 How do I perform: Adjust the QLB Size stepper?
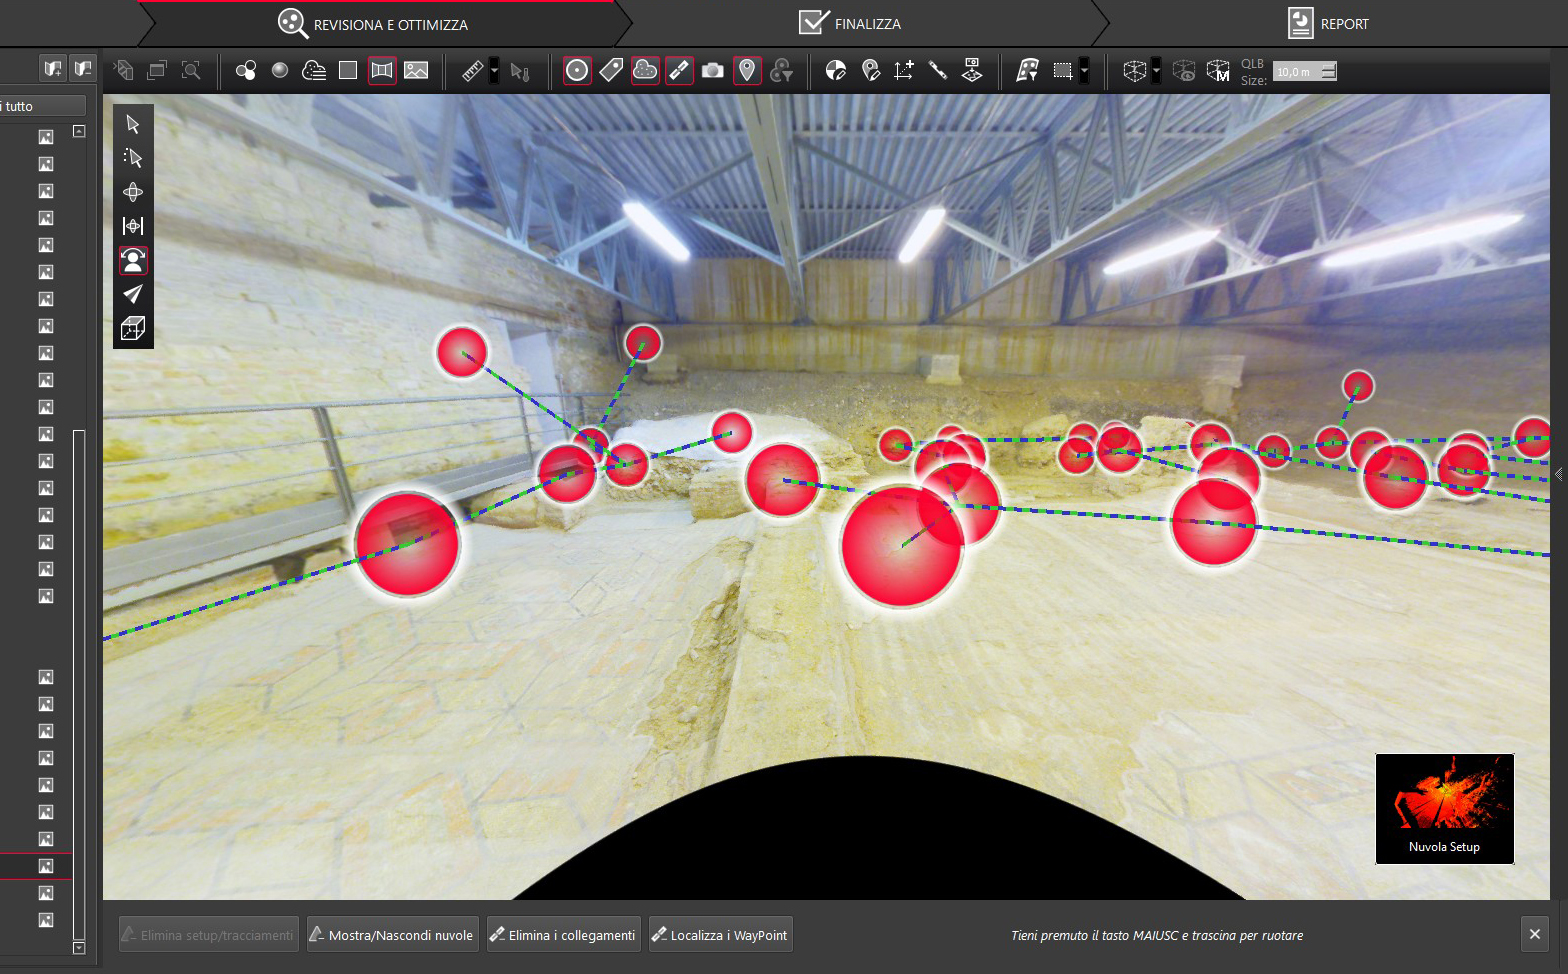(x=1328, y=71)
